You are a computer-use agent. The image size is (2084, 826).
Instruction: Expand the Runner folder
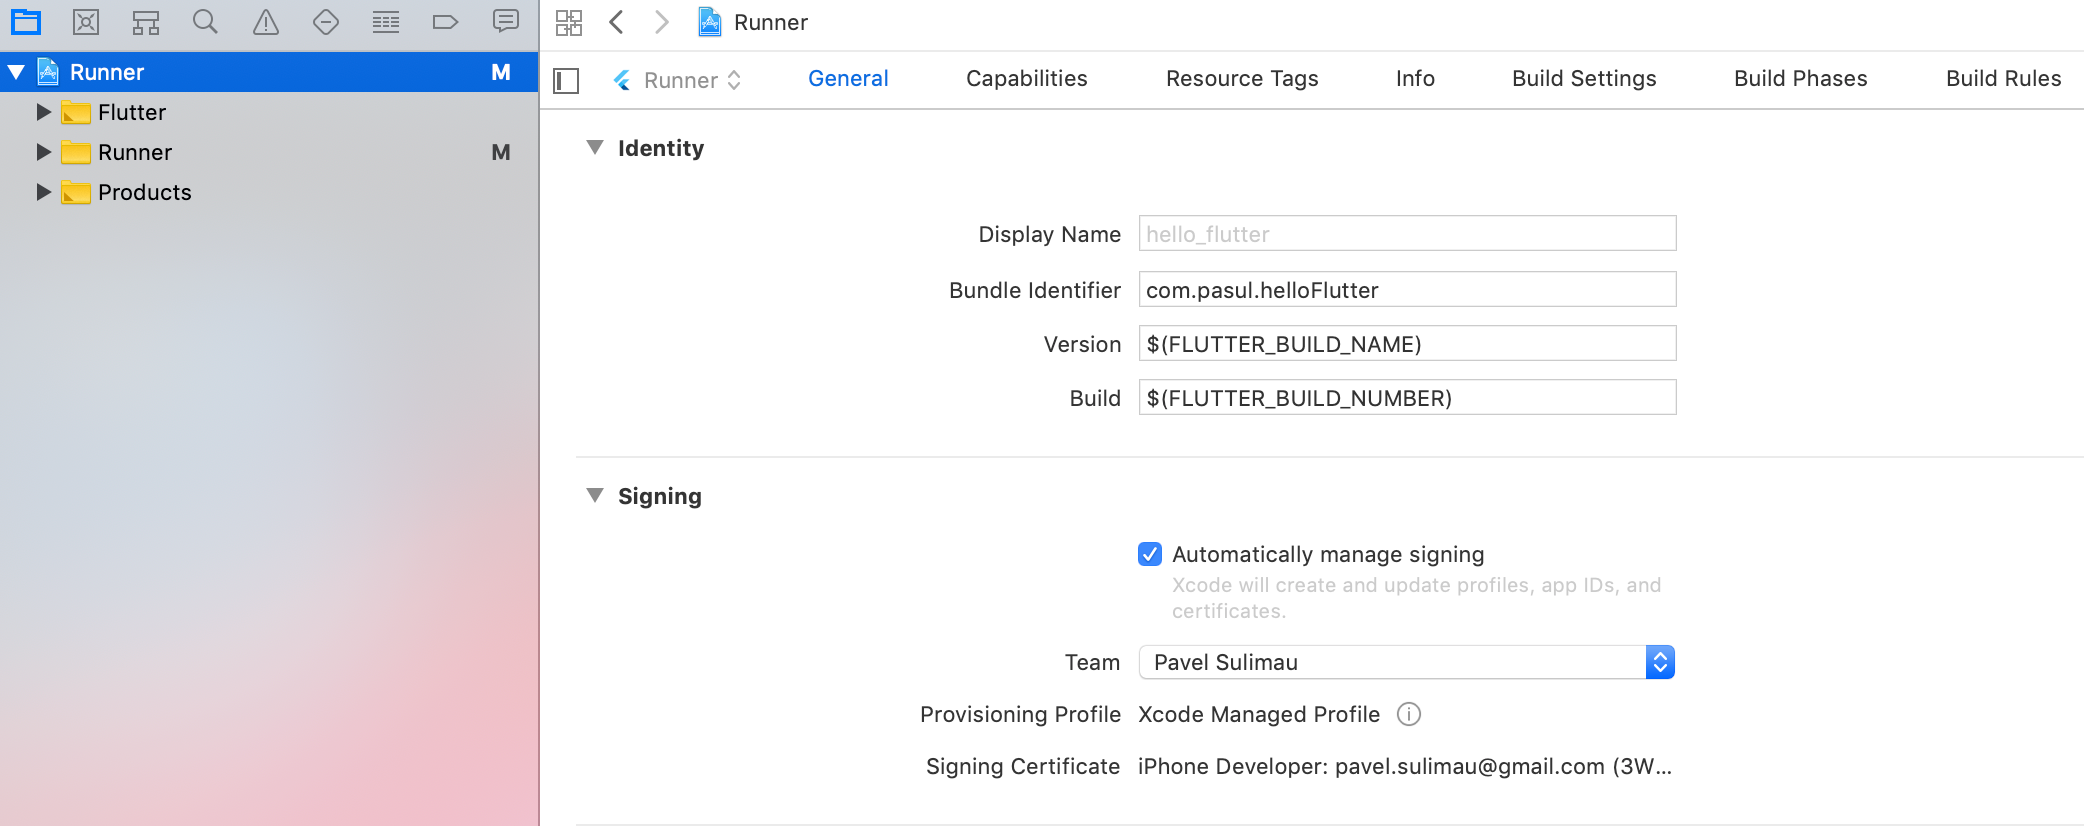pyautogui.click(x=43, y=152)
